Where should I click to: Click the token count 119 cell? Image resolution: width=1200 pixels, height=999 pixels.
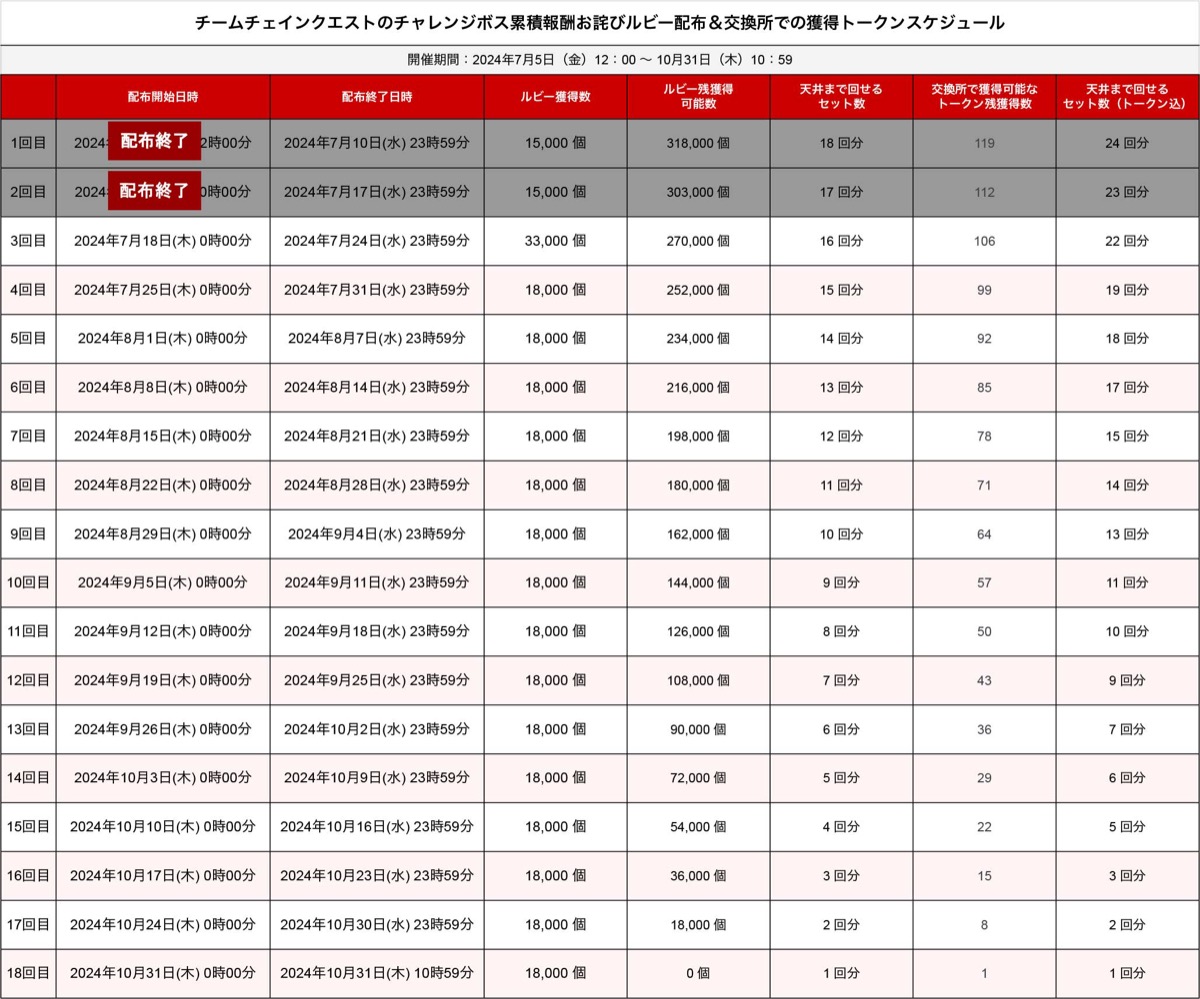point(984,143)
